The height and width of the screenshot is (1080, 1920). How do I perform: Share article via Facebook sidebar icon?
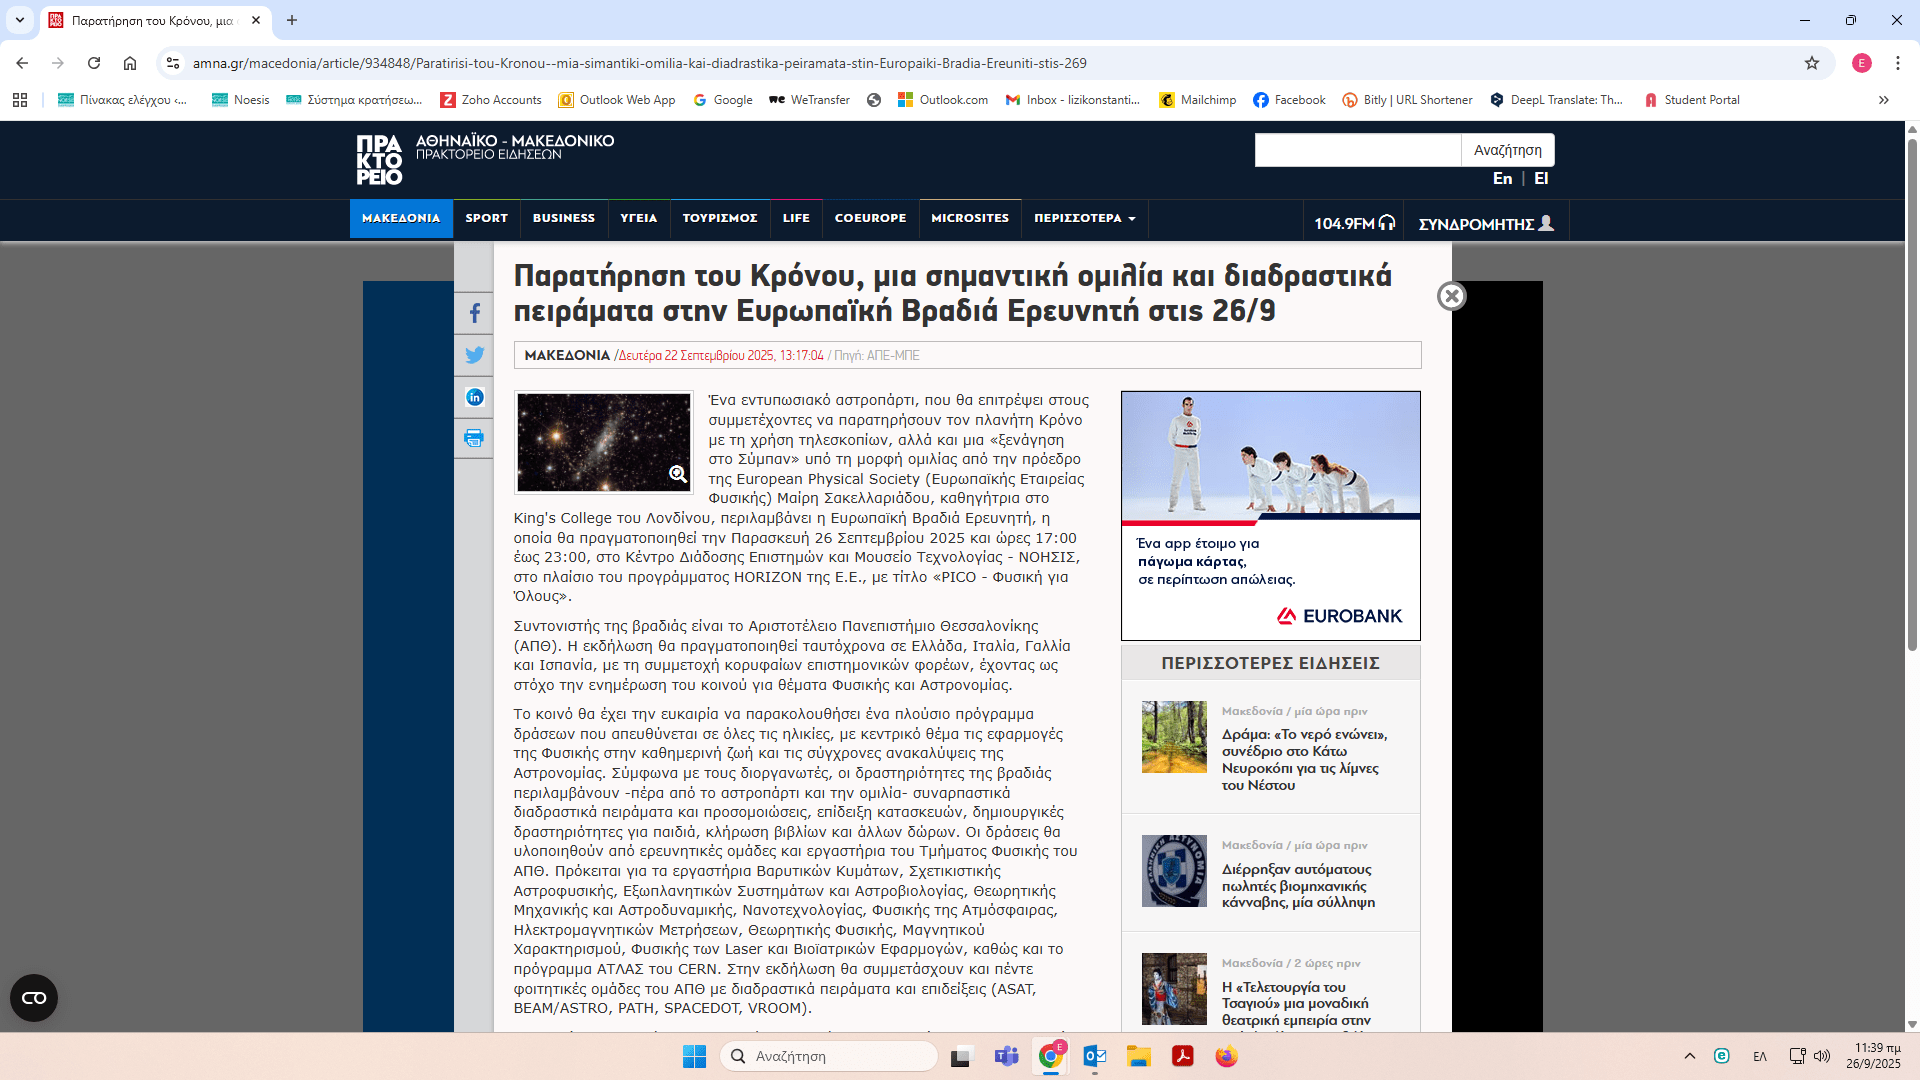[x=474, y=313]
